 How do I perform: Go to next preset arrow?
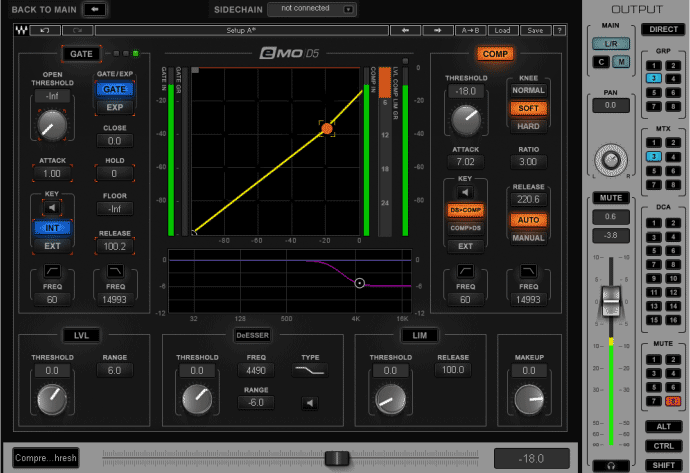(437, 30)
